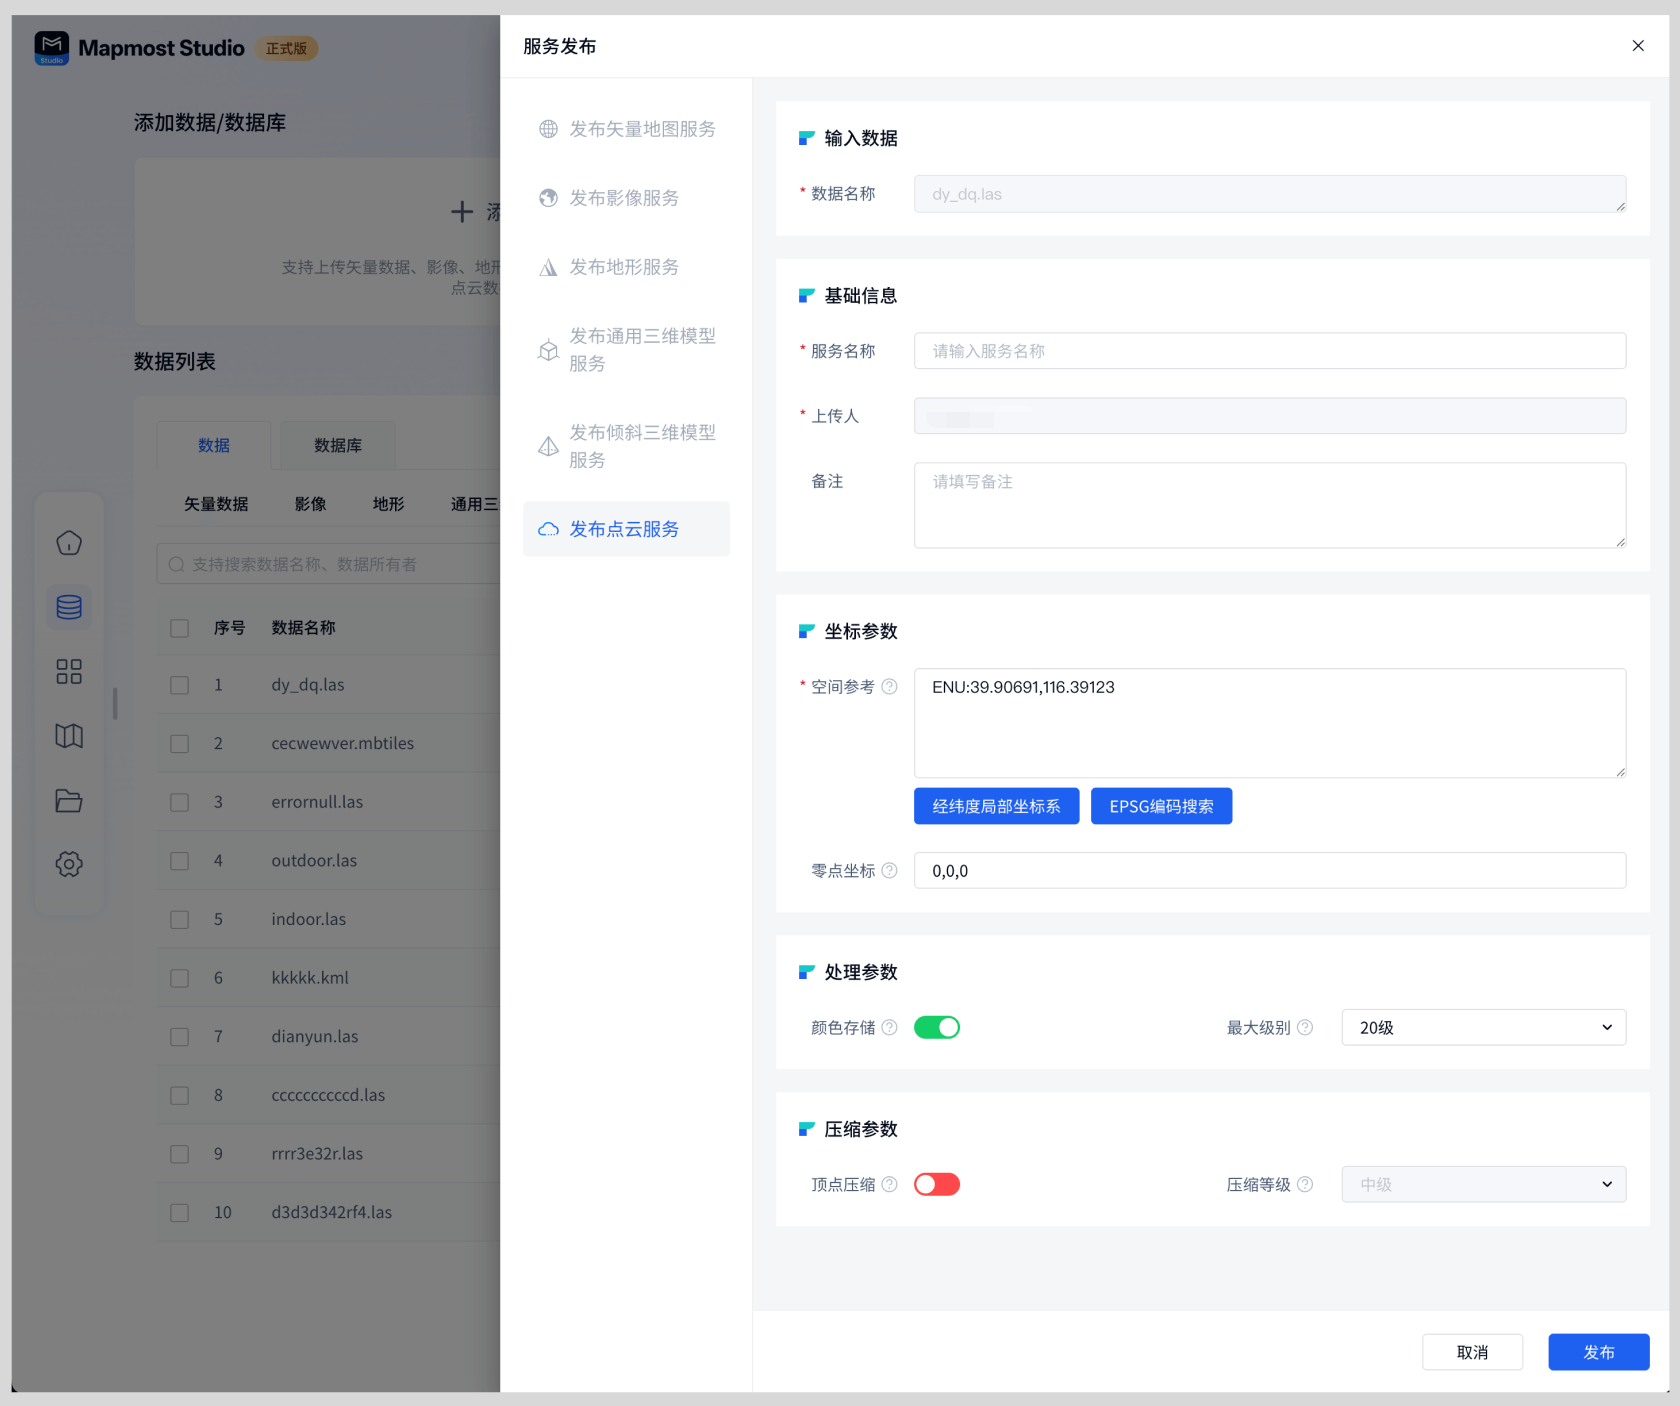
Task: Click the map sidebar icon
Action: point(69,736)
